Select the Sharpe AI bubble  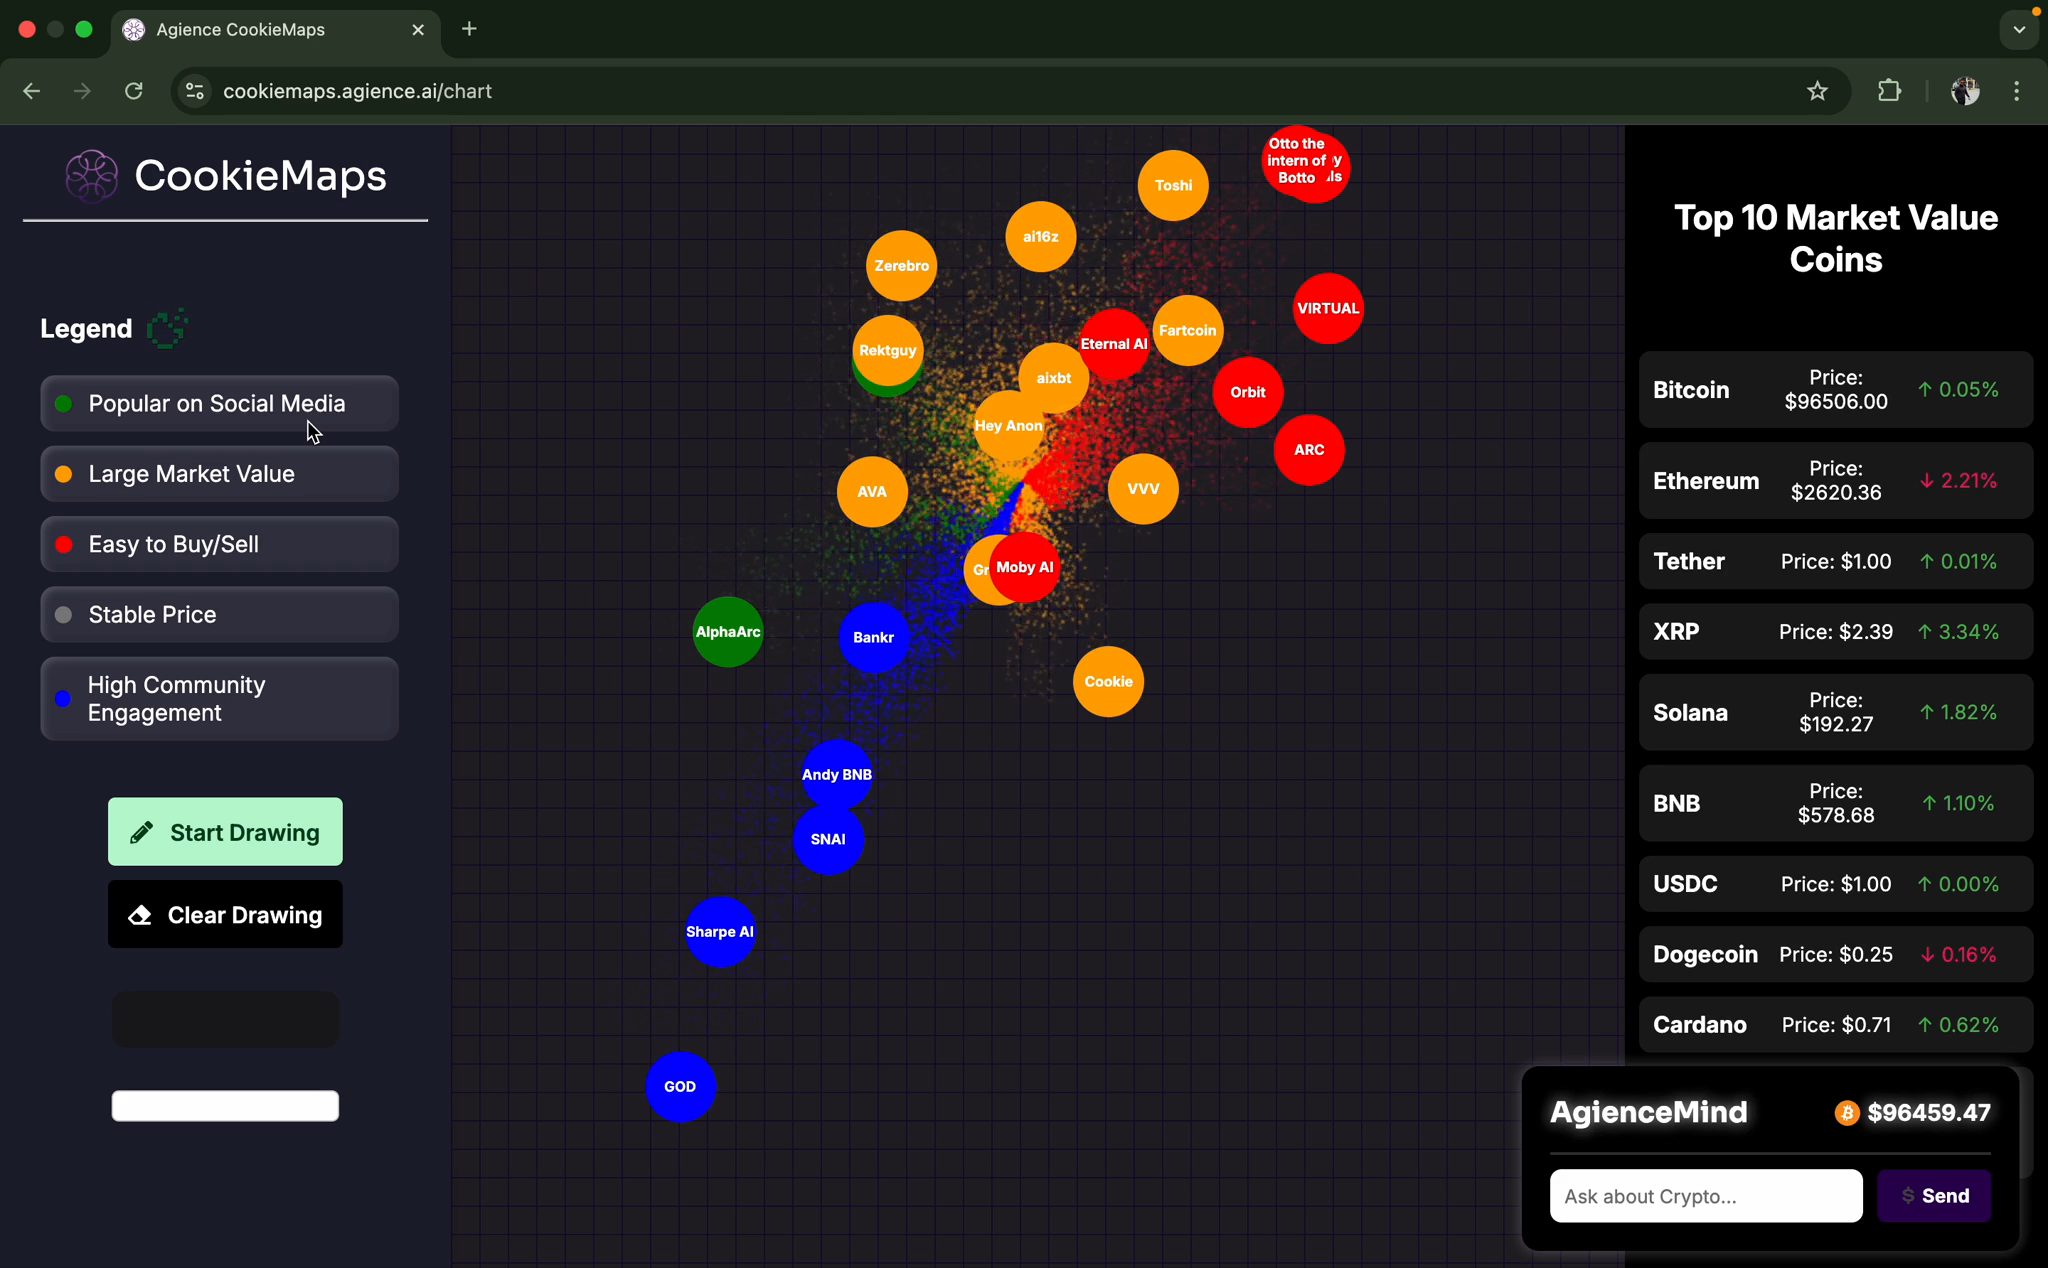click(x=720, y=932)
